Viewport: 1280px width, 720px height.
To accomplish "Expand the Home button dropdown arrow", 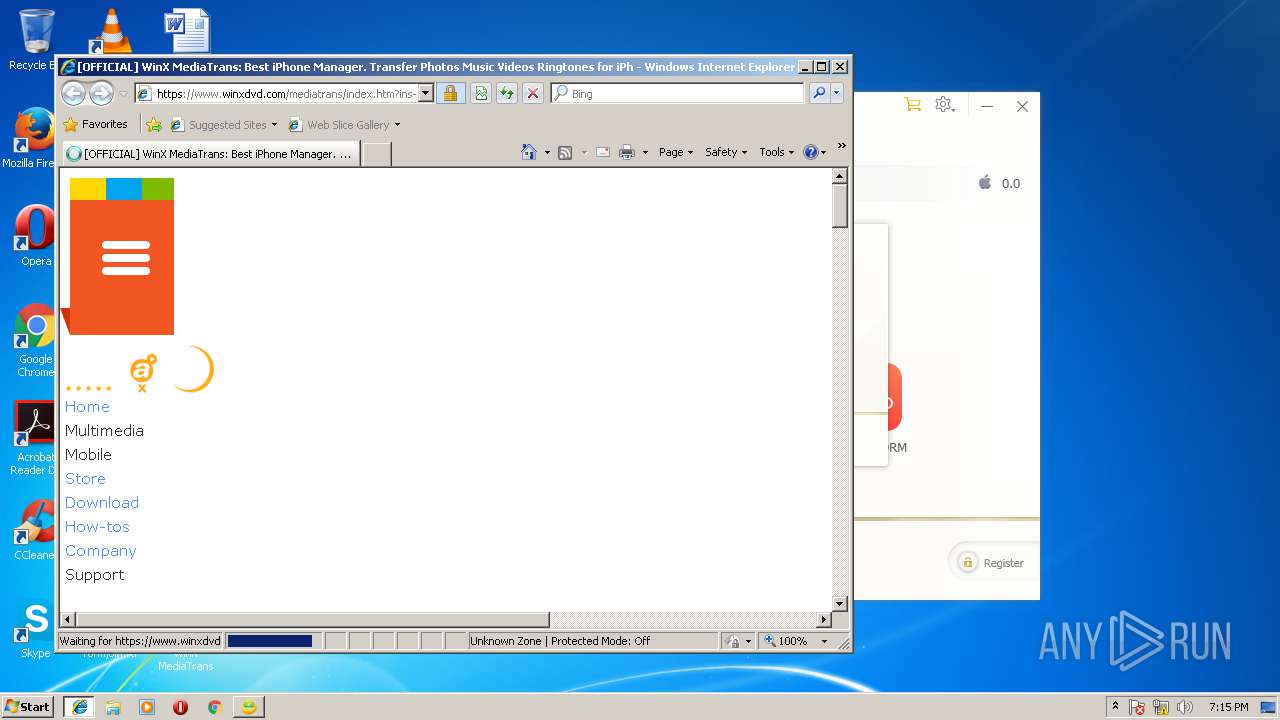I will (547, 153).
